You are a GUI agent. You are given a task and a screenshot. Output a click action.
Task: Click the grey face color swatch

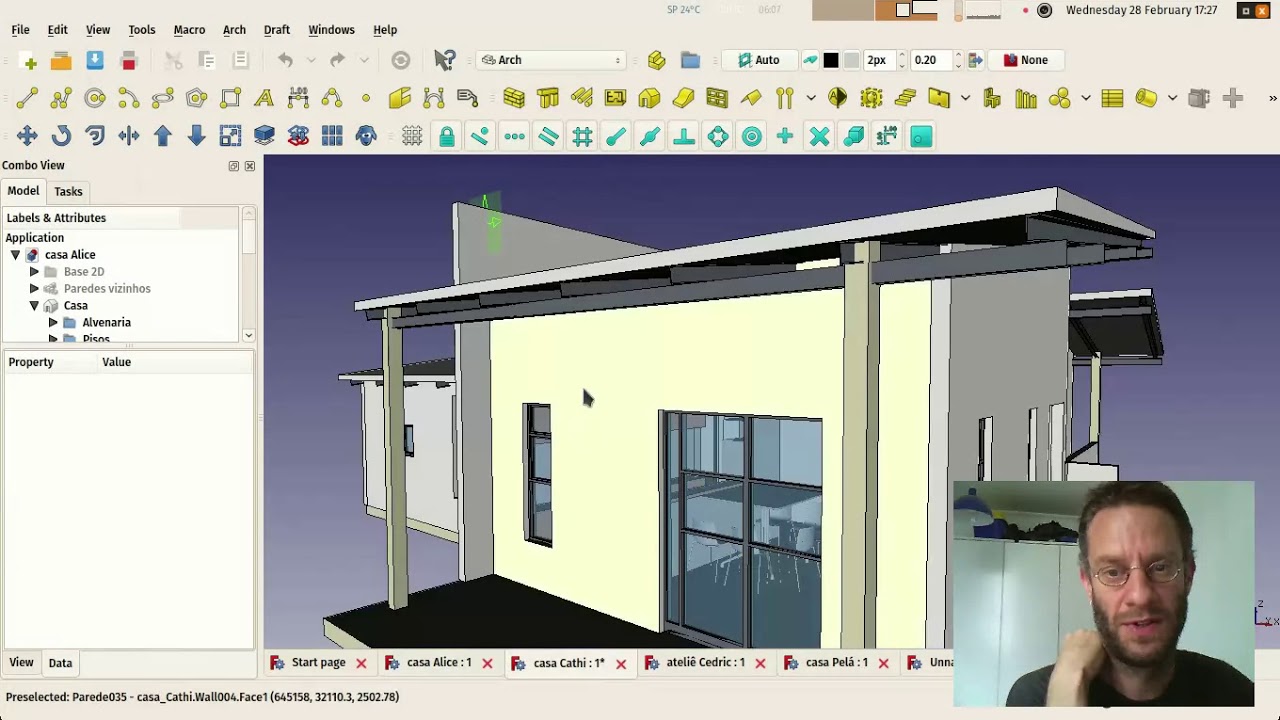coord(852,60)
